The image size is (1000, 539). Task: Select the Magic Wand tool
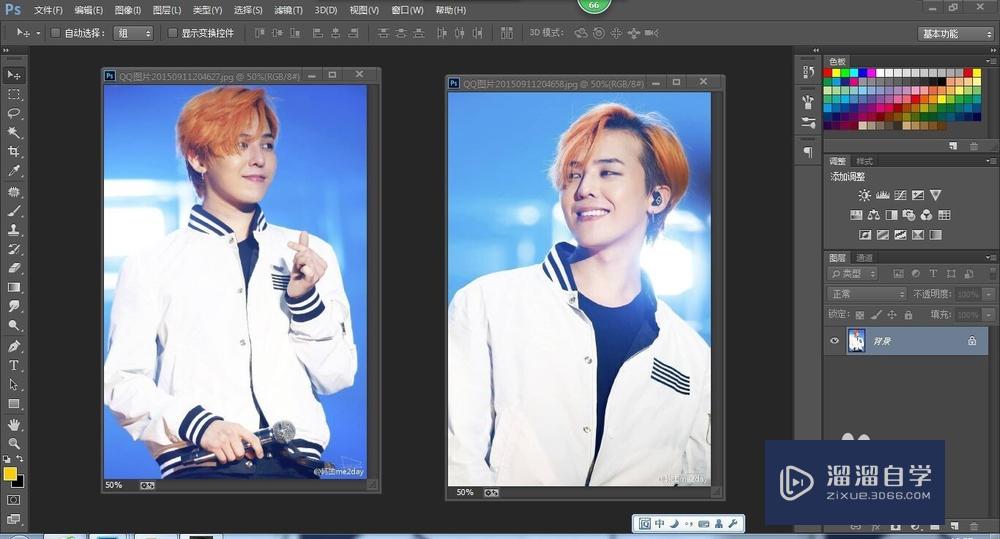click(x=13, y=133)
